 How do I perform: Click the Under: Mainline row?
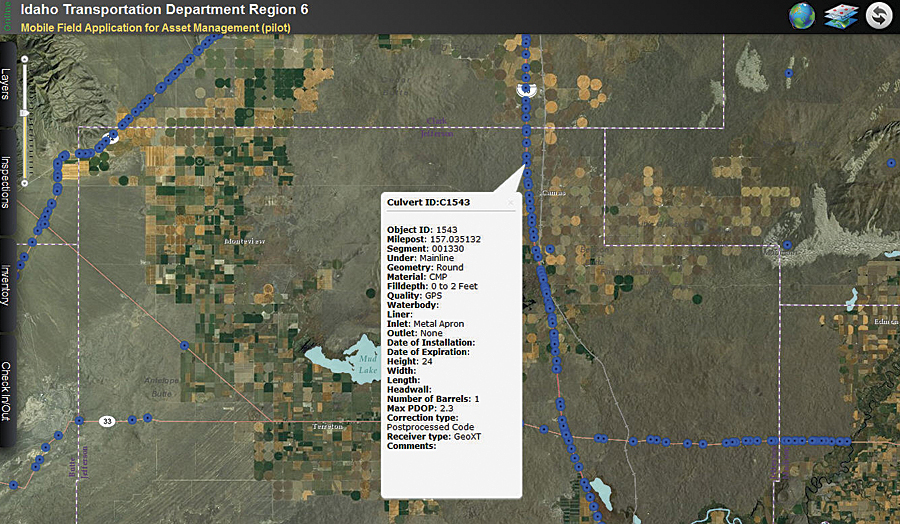pyautogui.click(x=420, y=258)
